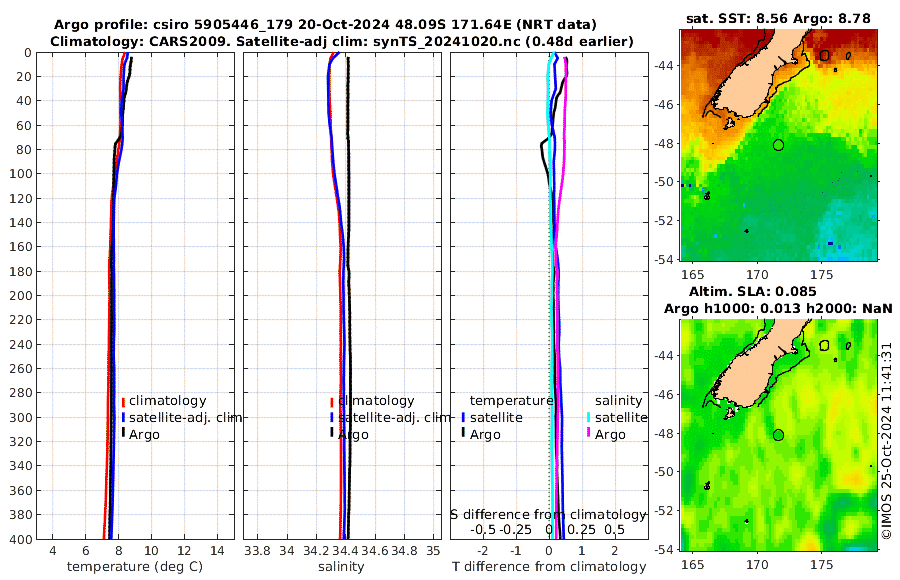The image size is (900, 580).
Task: Click the 'sat. SST: 8.56 Argo: 8.78' heading
Action: click(778, 19)
